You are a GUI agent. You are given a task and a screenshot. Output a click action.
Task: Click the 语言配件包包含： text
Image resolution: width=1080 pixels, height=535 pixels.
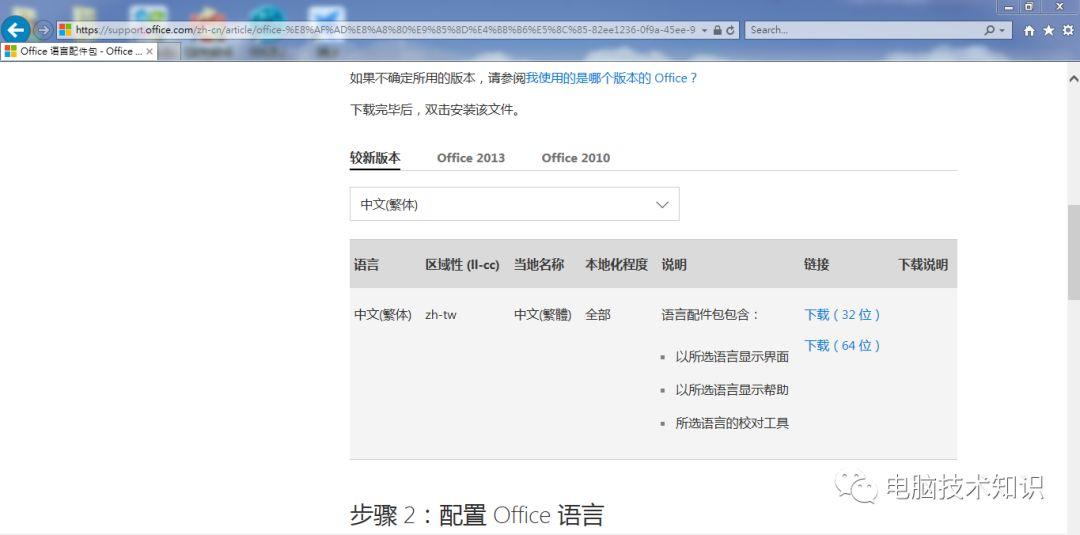click(x=710, y=315)
